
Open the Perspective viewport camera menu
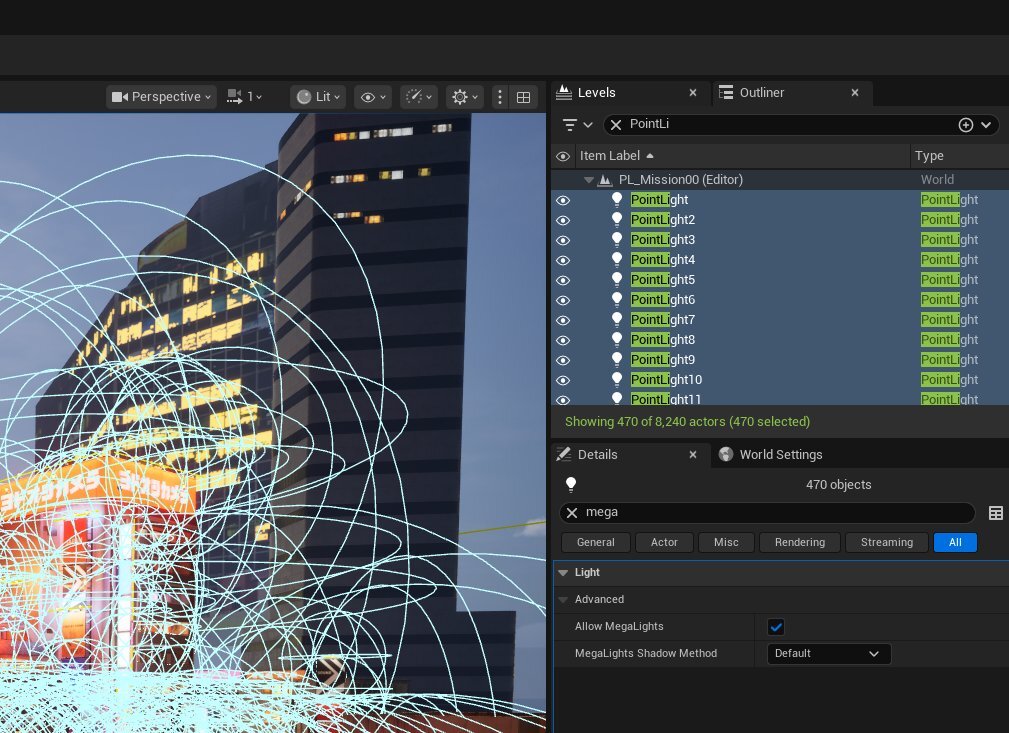coord(162,97)
